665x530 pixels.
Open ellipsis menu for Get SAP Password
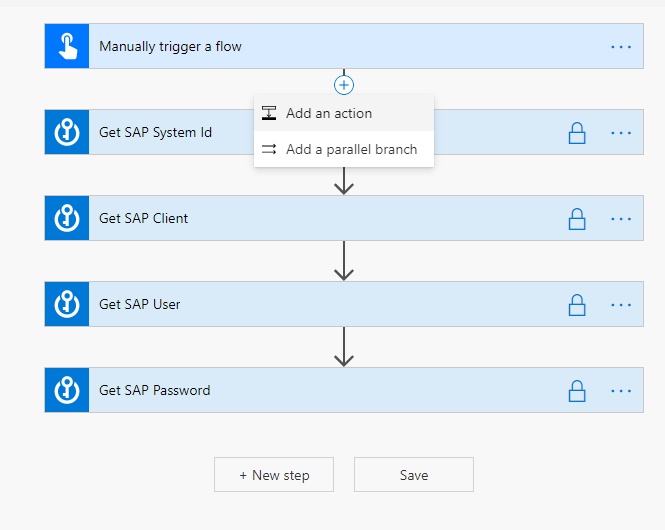(621, 391)
